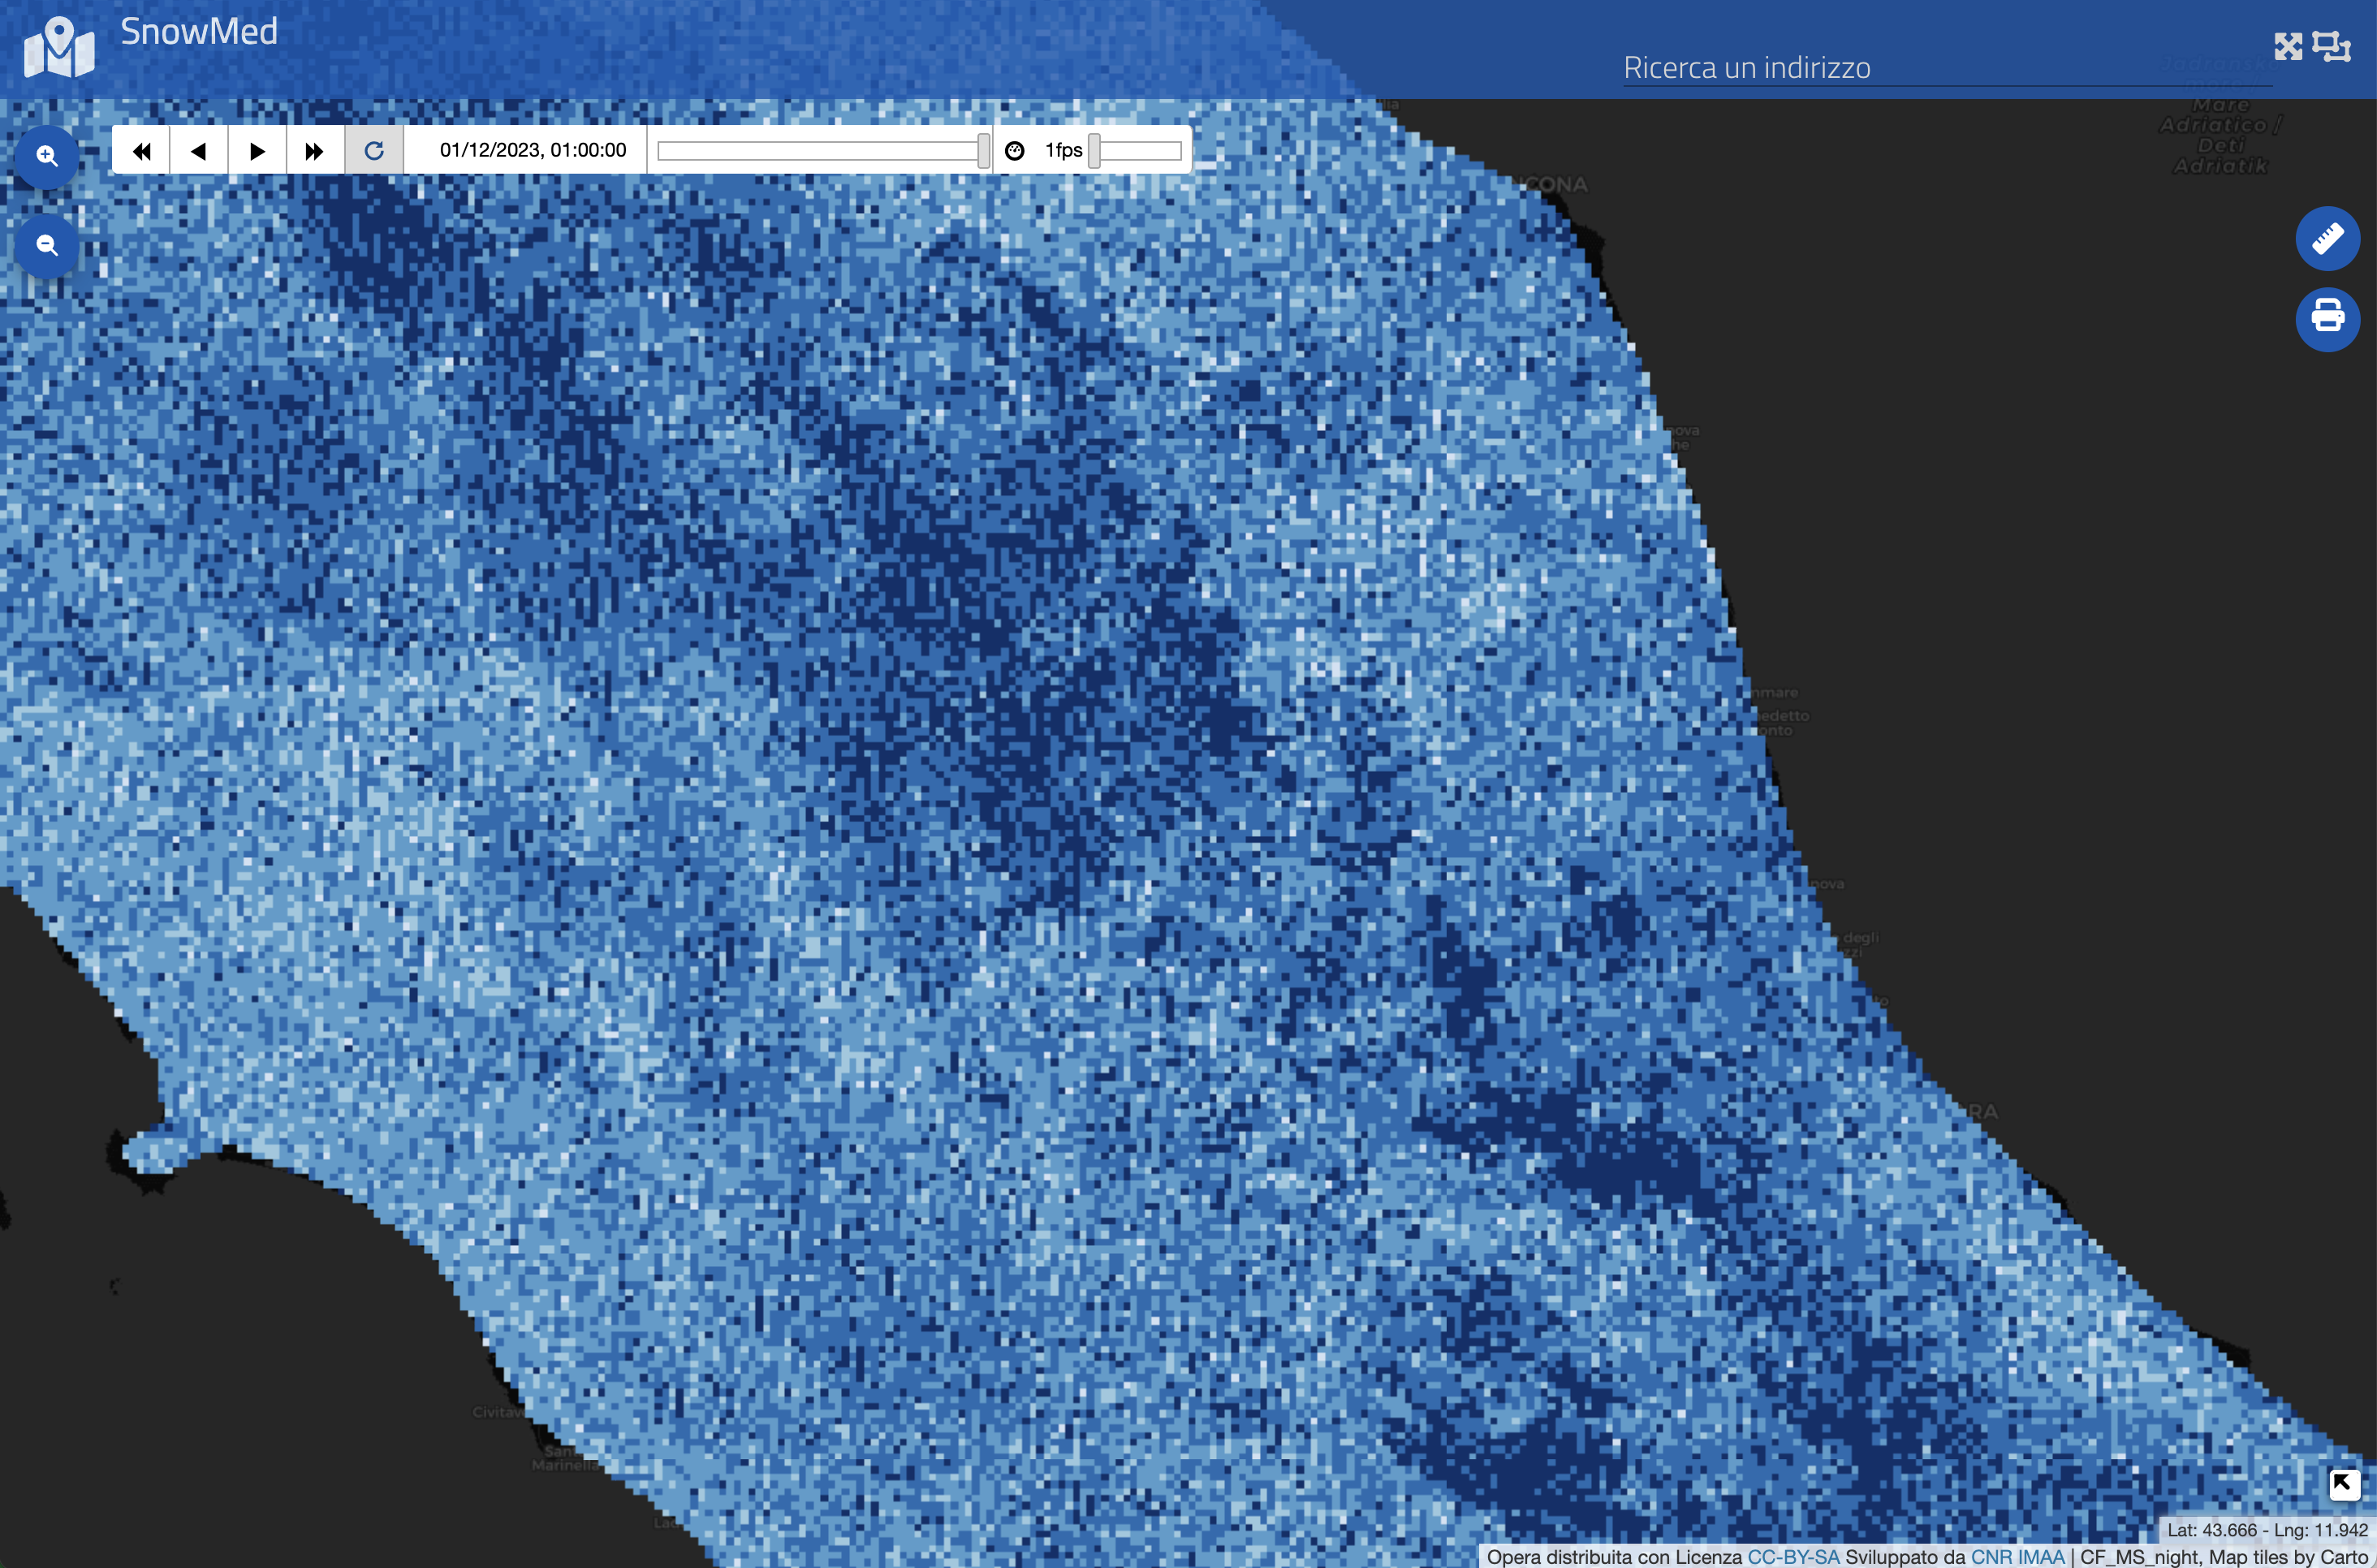The image size is (2377, 1568).
Task: Click the speedometer icon beside 1fps
Action: click(x=1014, y=151)
